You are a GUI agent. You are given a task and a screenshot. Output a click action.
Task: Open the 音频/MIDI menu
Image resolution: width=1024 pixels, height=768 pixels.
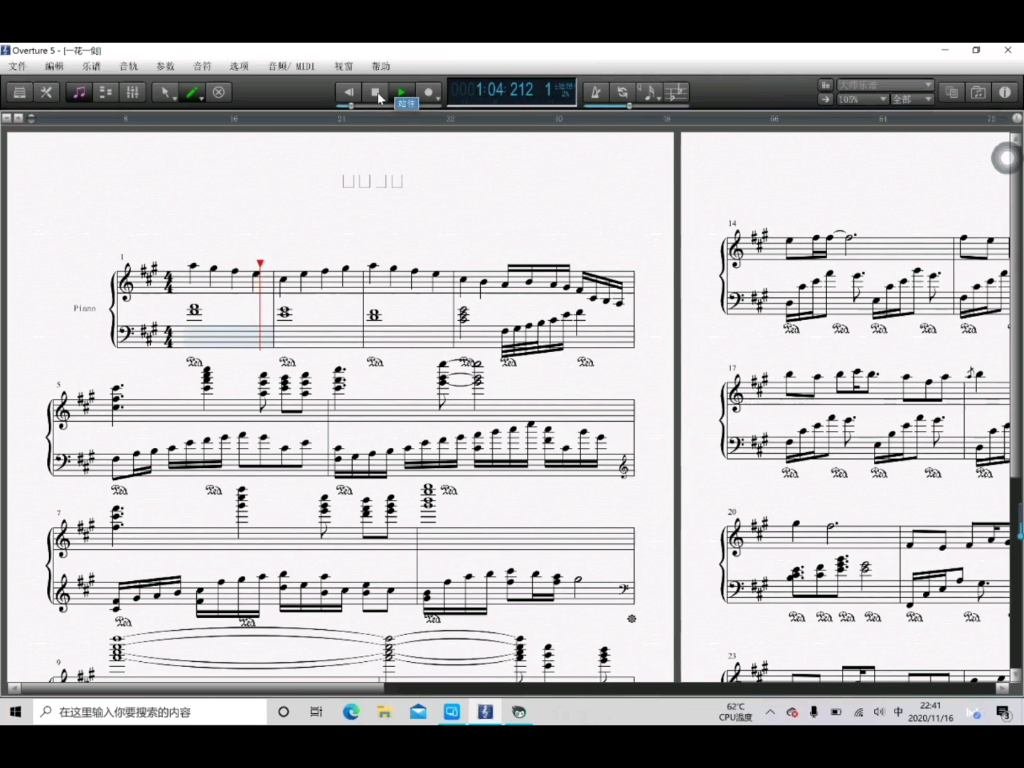pos(291,66)
